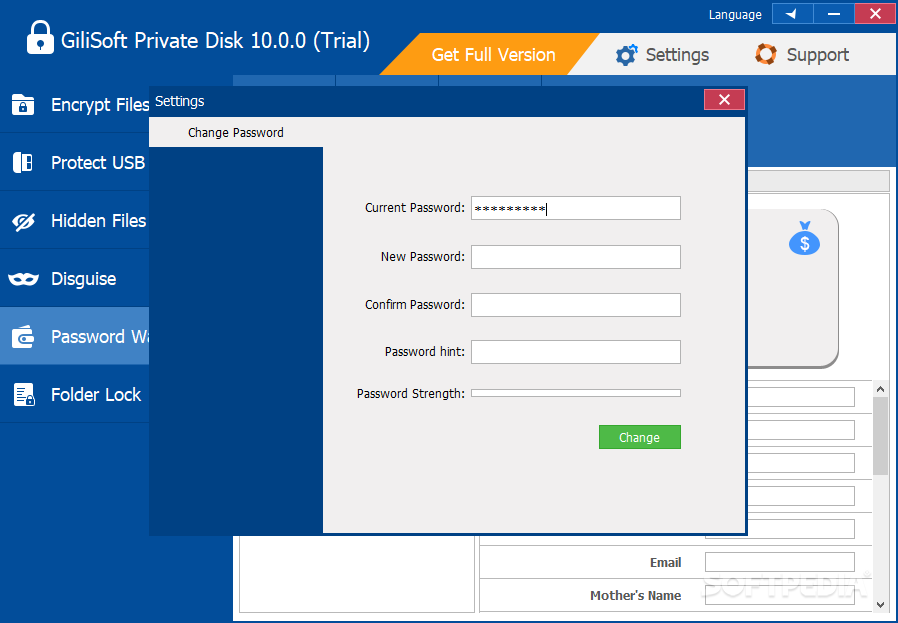Close the Settings dialog
The image size is (898, 623).
[724, 100]
